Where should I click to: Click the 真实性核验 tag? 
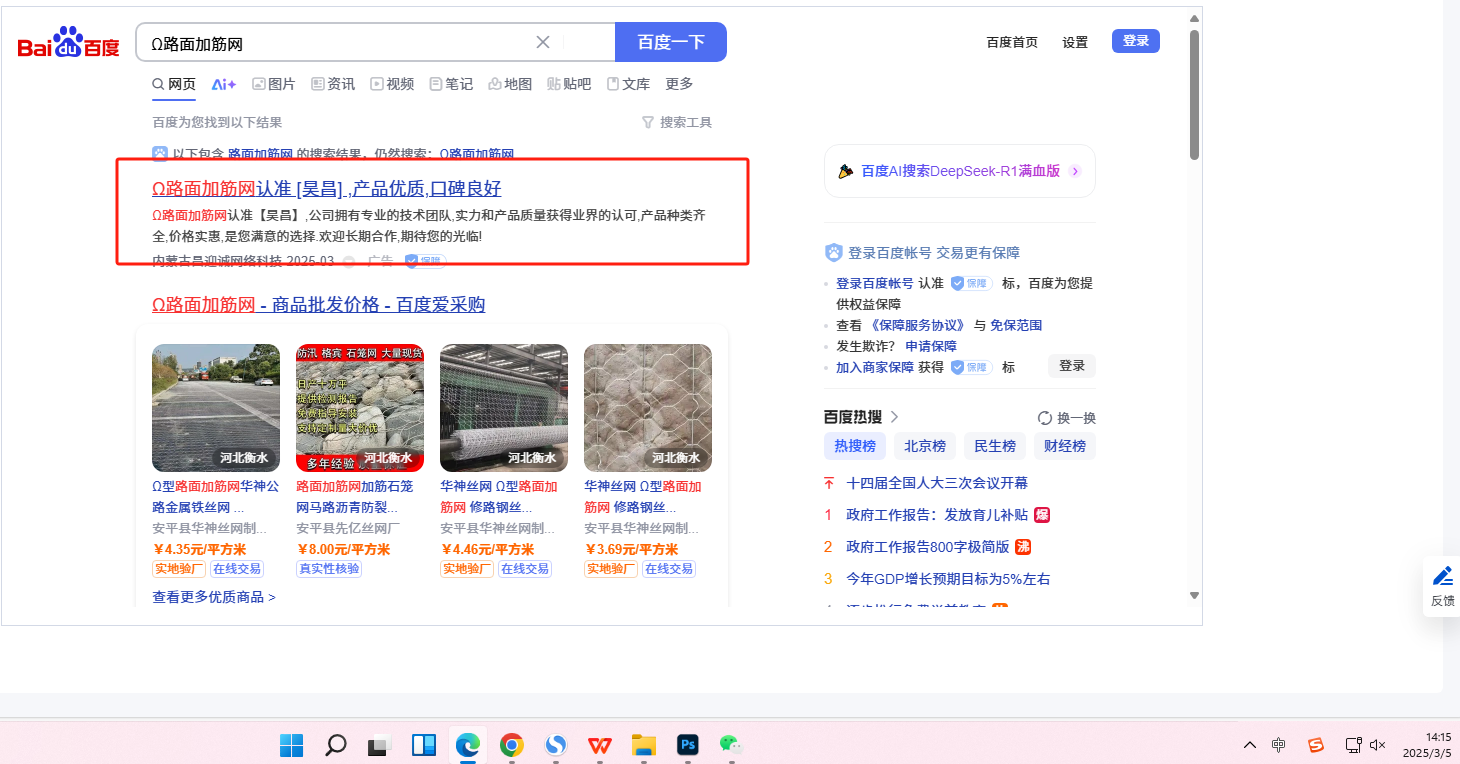[x=328, y=569]
